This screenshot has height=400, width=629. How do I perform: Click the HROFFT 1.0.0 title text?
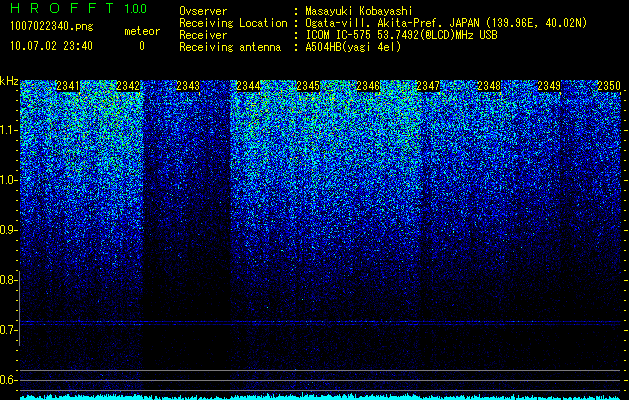79,8
